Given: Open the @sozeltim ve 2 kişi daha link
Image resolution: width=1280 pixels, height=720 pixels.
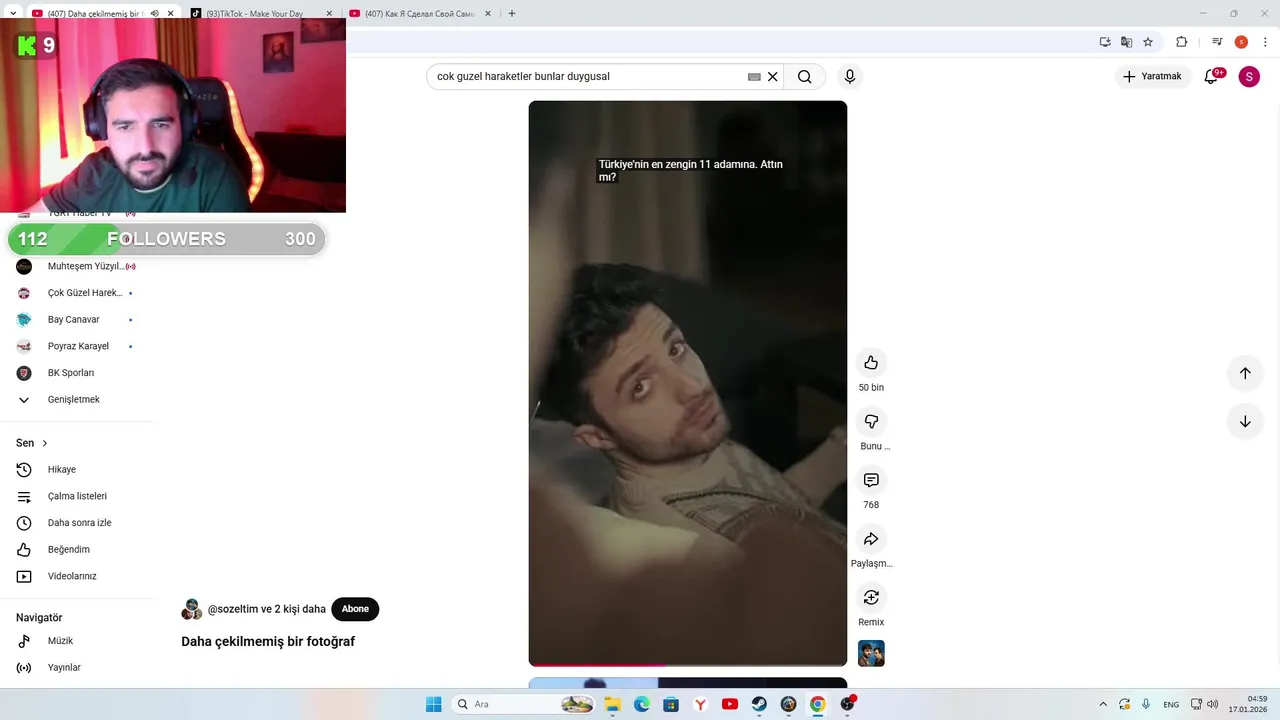Looking at the screenshot, I should pyautogui.click(x=266, y=609).
